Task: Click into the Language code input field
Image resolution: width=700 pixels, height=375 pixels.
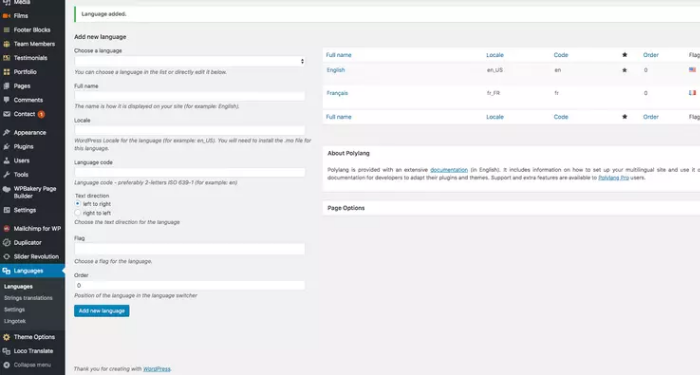Action: pyautogui.click(x=190, y=172)
